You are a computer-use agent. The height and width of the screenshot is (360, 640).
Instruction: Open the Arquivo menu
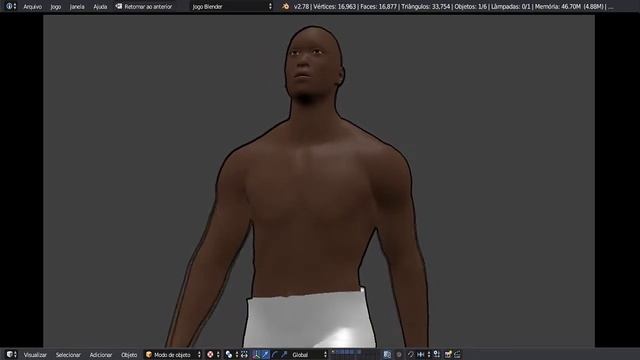[33, 7]
